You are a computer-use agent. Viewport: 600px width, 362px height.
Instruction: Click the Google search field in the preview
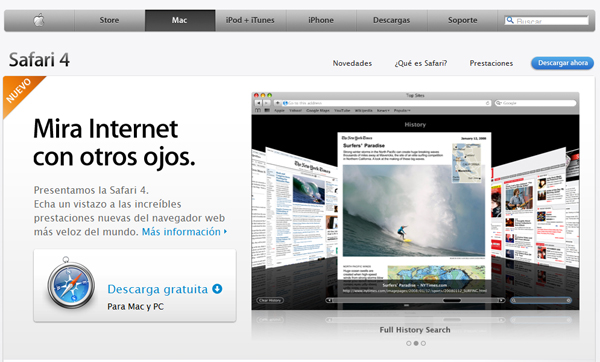click(535, 103)
